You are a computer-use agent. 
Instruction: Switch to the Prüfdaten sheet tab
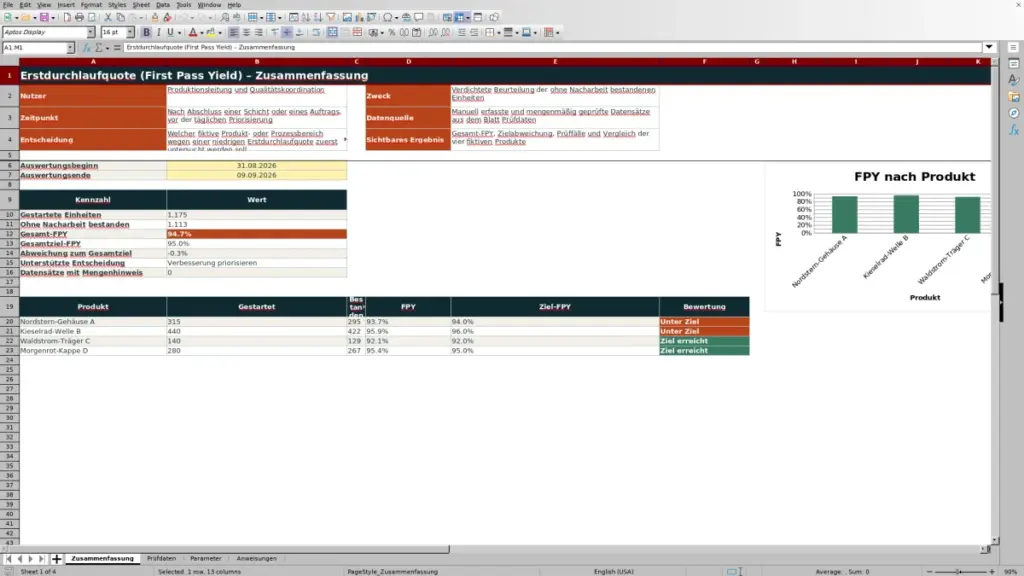click(x=161, y=558)
